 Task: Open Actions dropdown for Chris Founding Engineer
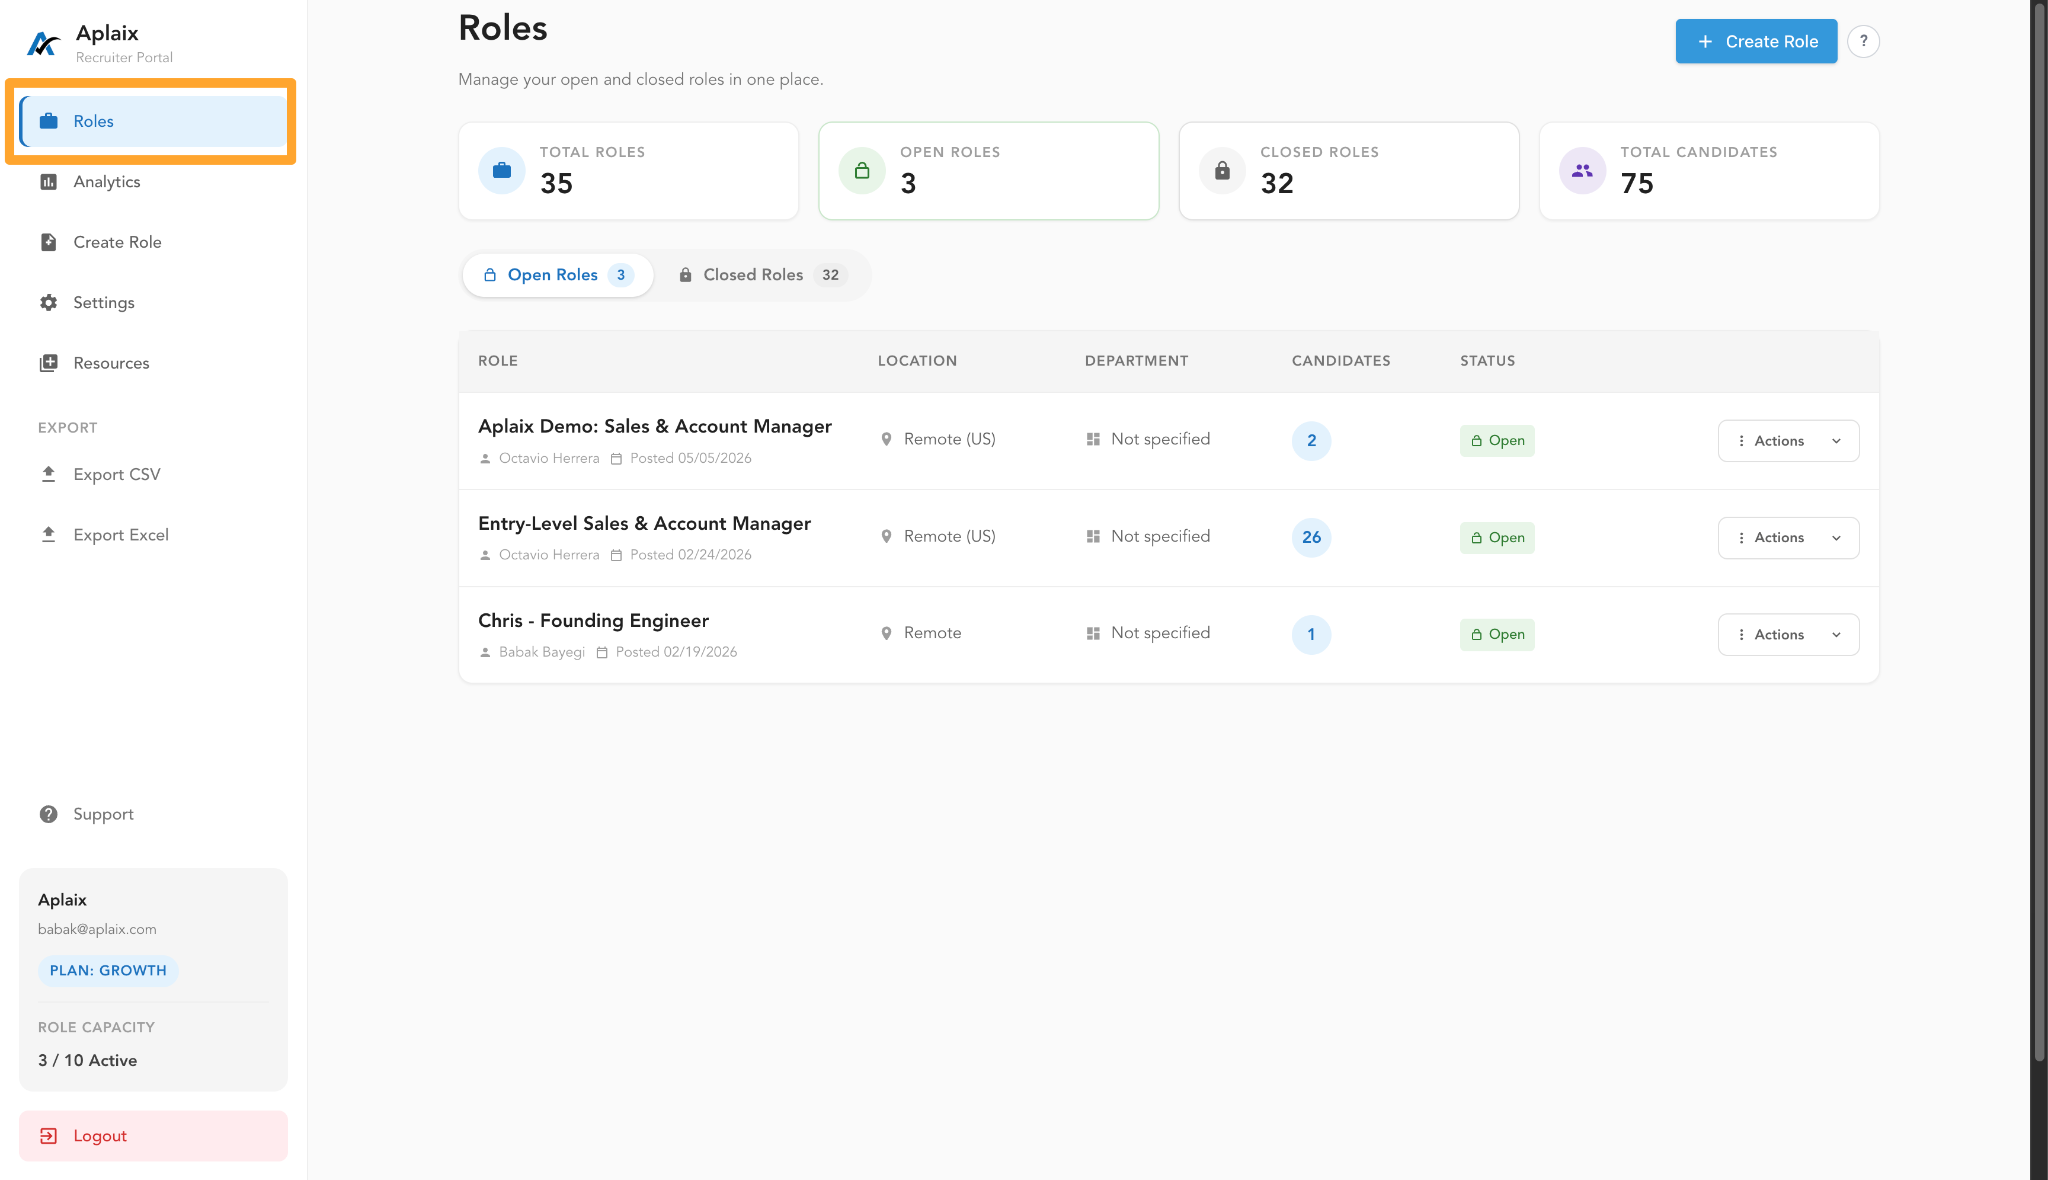(x=1788, y=635)
